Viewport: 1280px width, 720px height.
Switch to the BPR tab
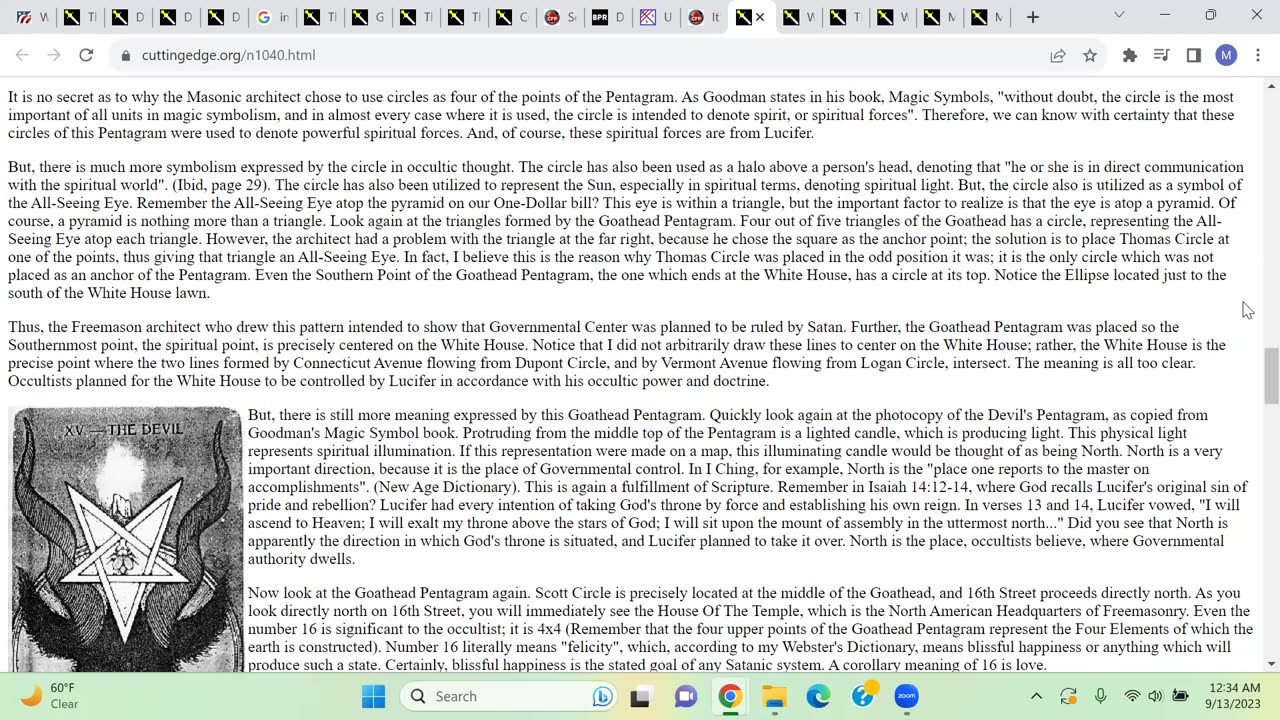tap(608, 17)
